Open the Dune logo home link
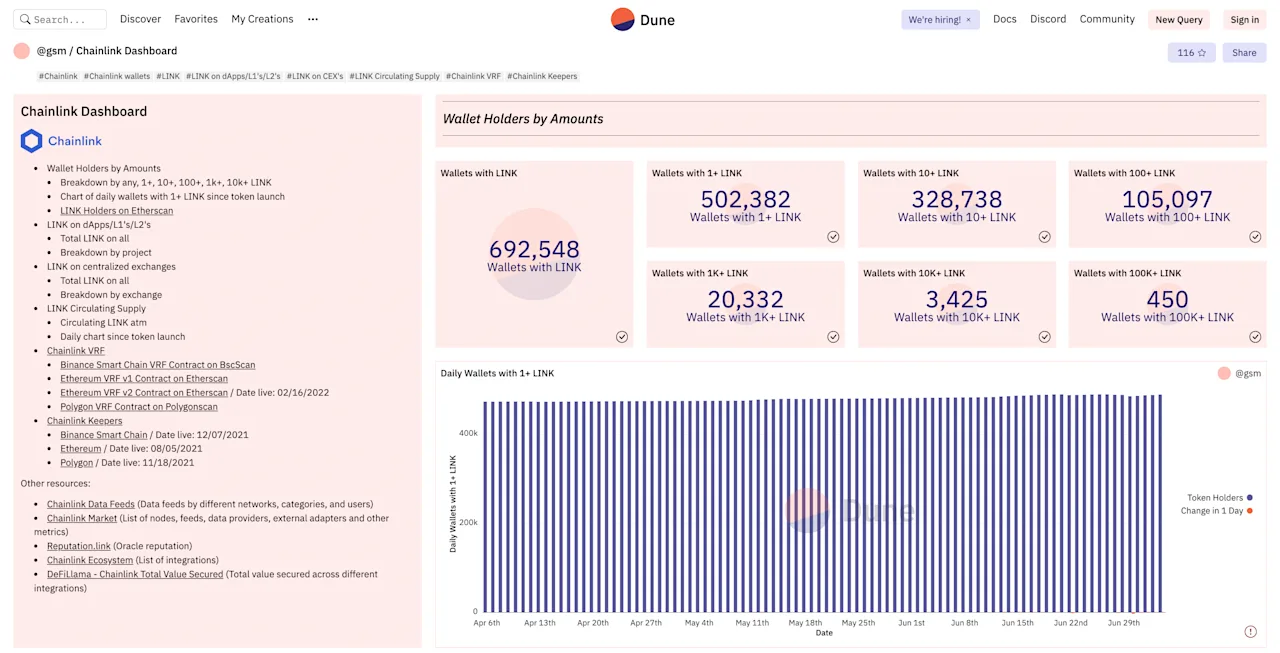 (x=642, y=19)
